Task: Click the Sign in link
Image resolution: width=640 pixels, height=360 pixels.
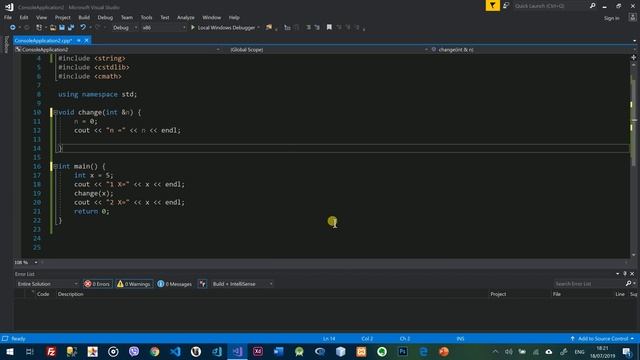Action: click(611, 18)
